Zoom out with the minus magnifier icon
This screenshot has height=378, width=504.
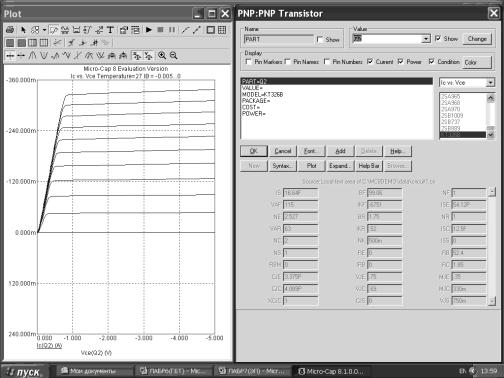[174, 55]
